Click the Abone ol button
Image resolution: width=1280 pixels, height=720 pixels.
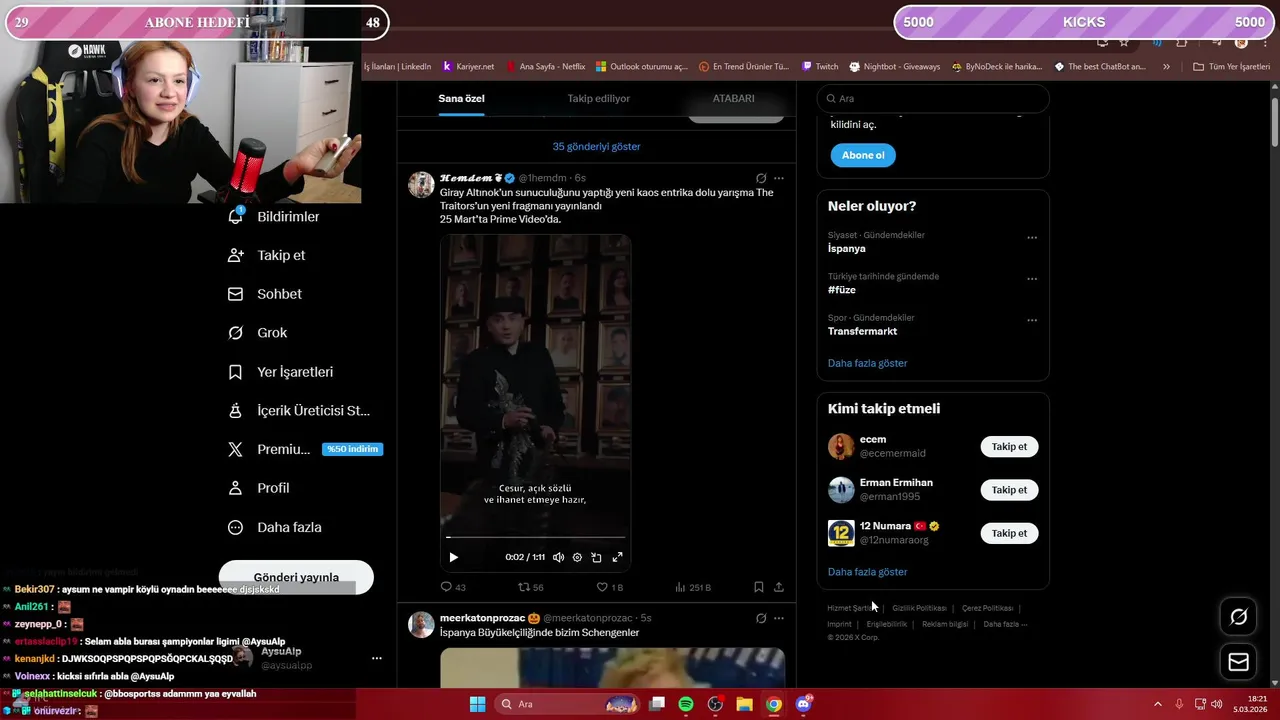pyautogui.click(x=863, y=155)
